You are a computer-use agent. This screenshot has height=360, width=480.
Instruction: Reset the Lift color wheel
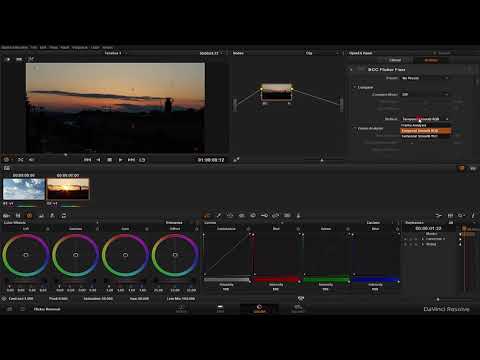[x=47, y=229]
